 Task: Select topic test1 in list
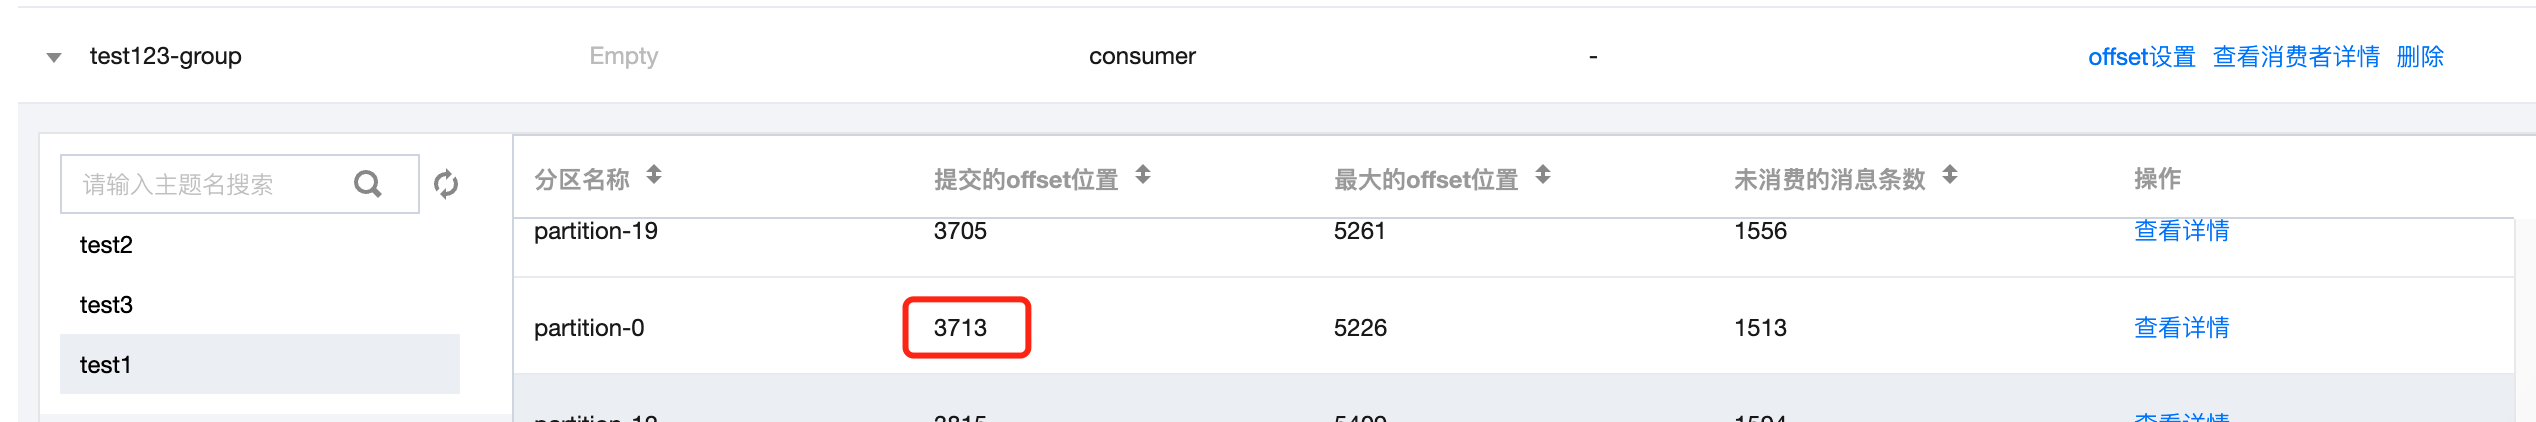106,365
